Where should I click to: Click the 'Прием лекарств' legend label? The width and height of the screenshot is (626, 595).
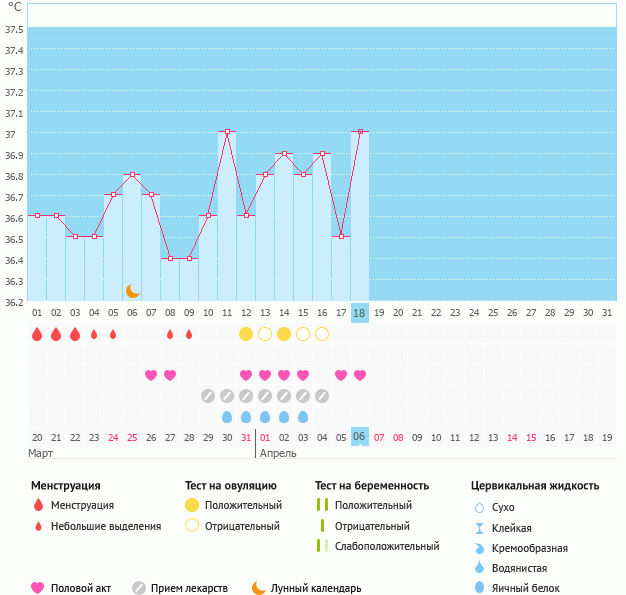coord(189,588)
